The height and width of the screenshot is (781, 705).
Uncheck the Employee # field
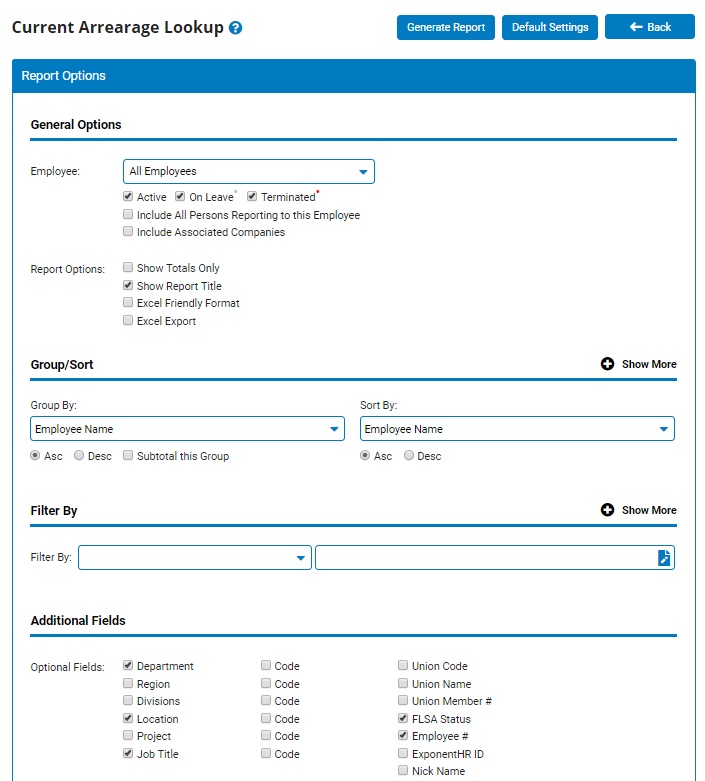pyautogui.click(x=403, y=735)
